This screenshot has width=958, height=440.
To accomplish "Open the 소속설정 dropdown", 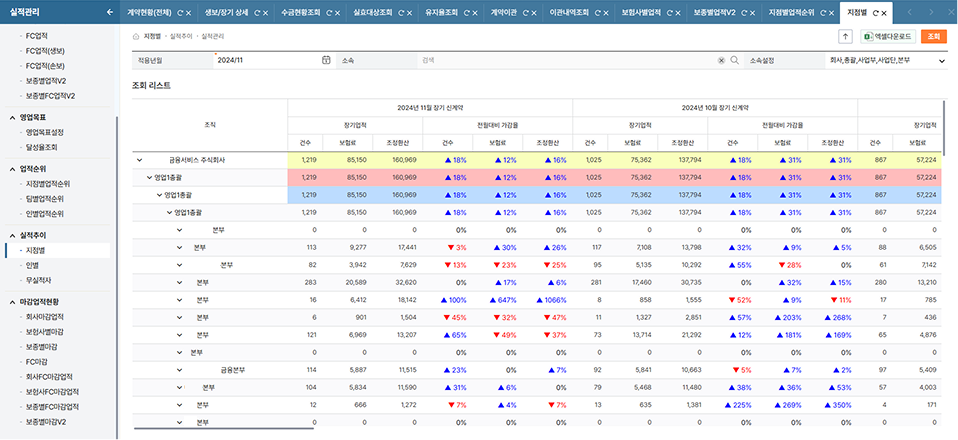I will click(x=941, y=60).
